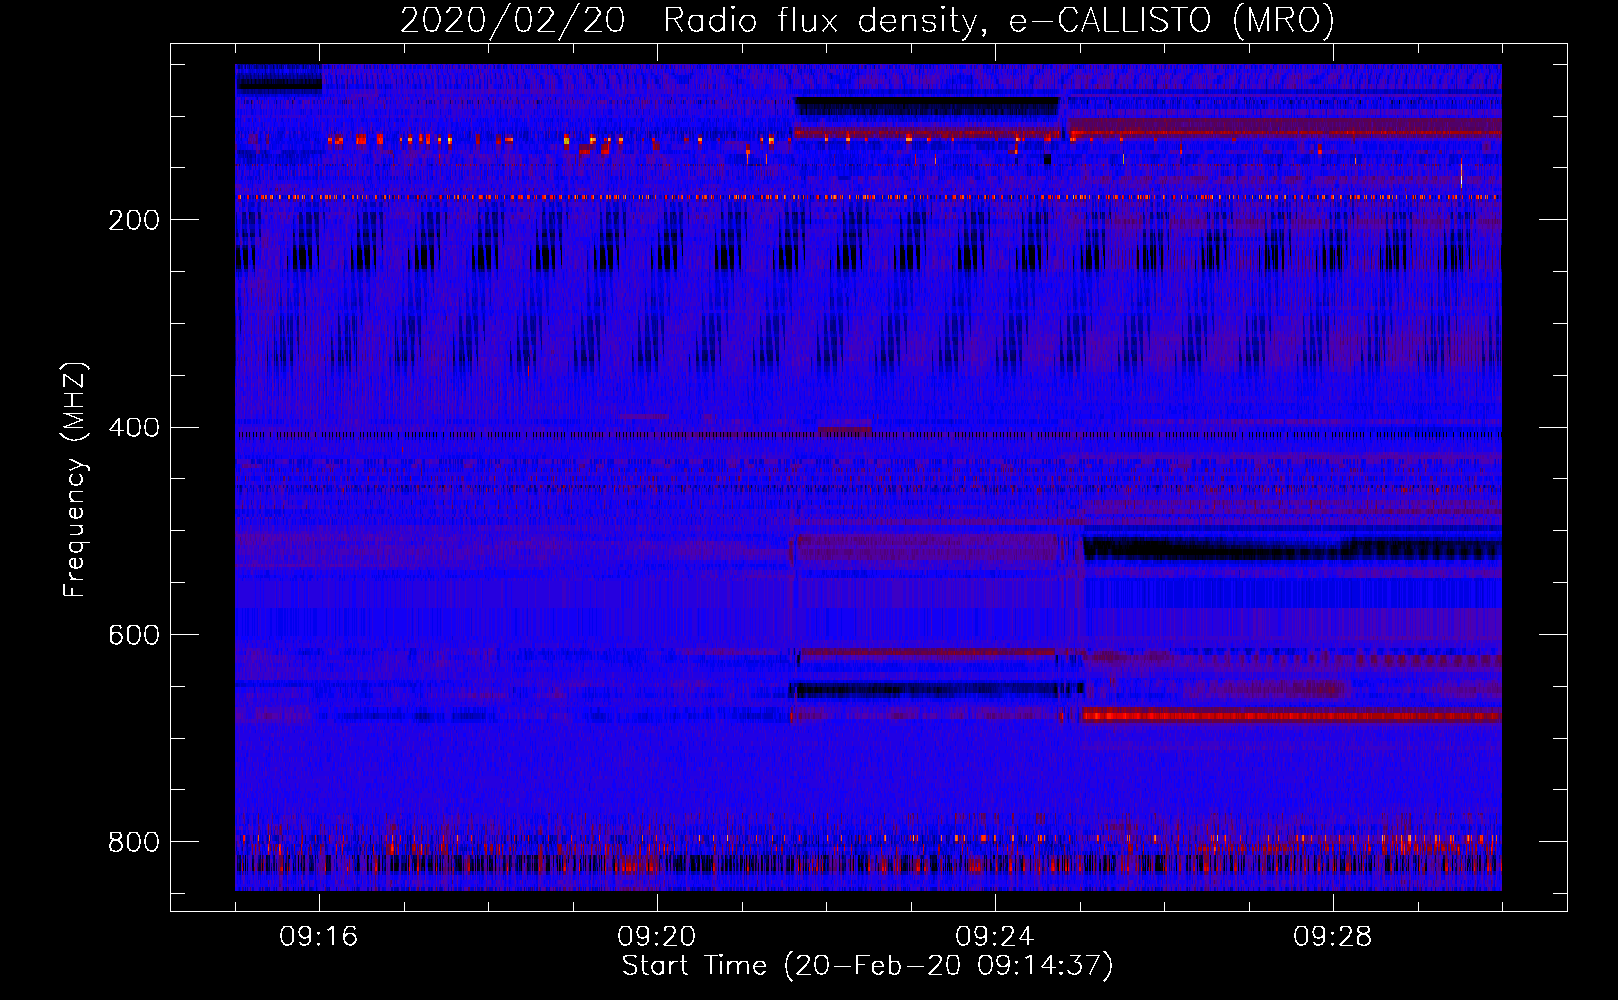Click the 200 frequency tick label
This screenshot has width=1618, height=1000.
(134, 220)
